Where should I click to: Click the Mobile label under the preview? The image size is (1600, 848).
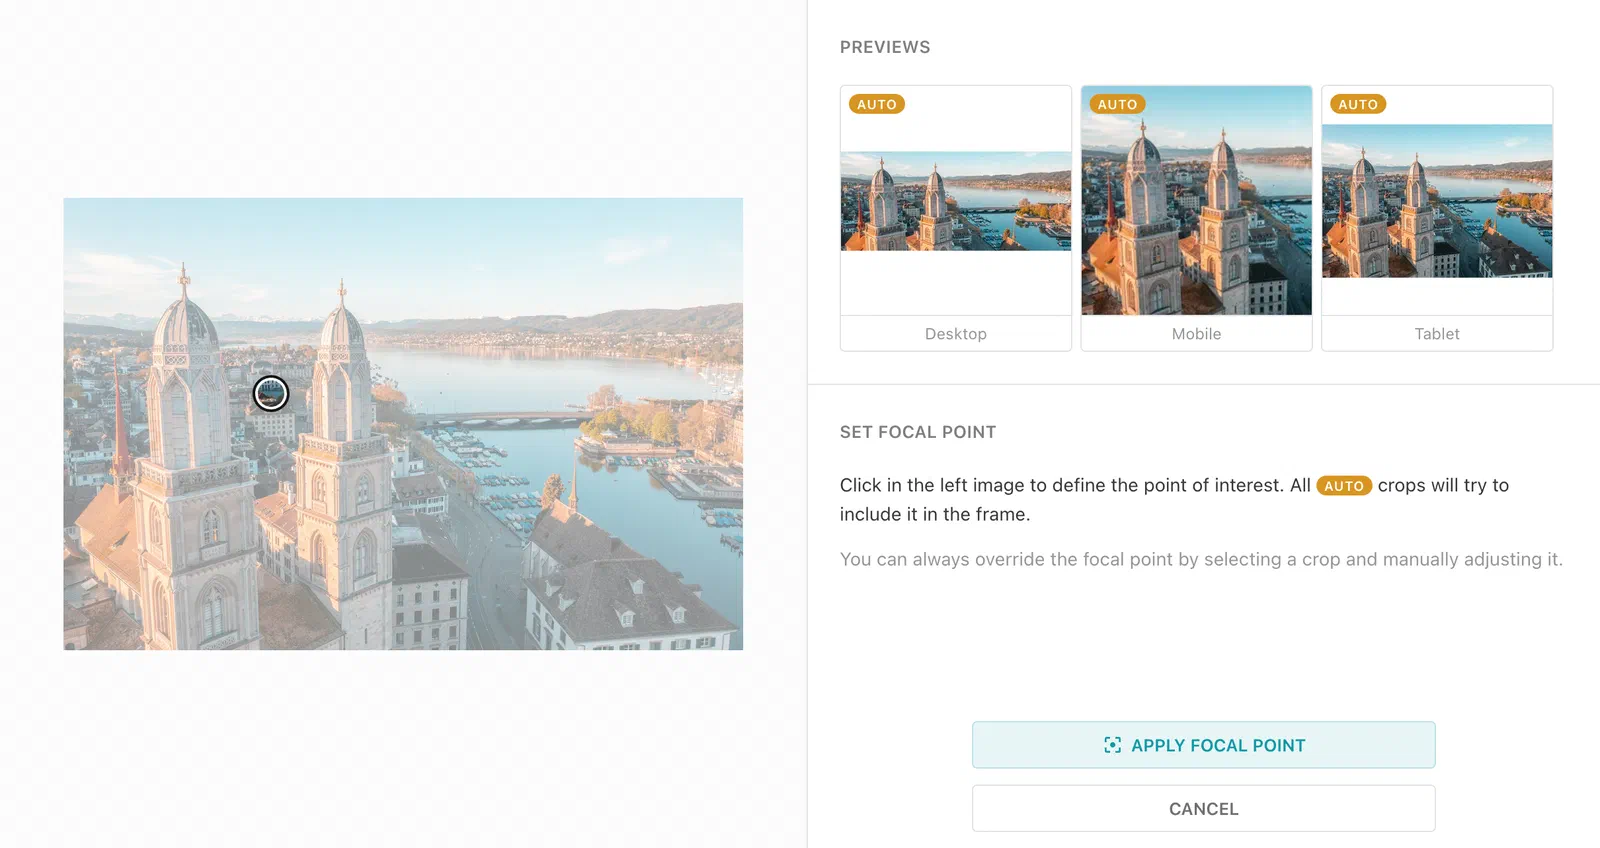click(1196, 334)
